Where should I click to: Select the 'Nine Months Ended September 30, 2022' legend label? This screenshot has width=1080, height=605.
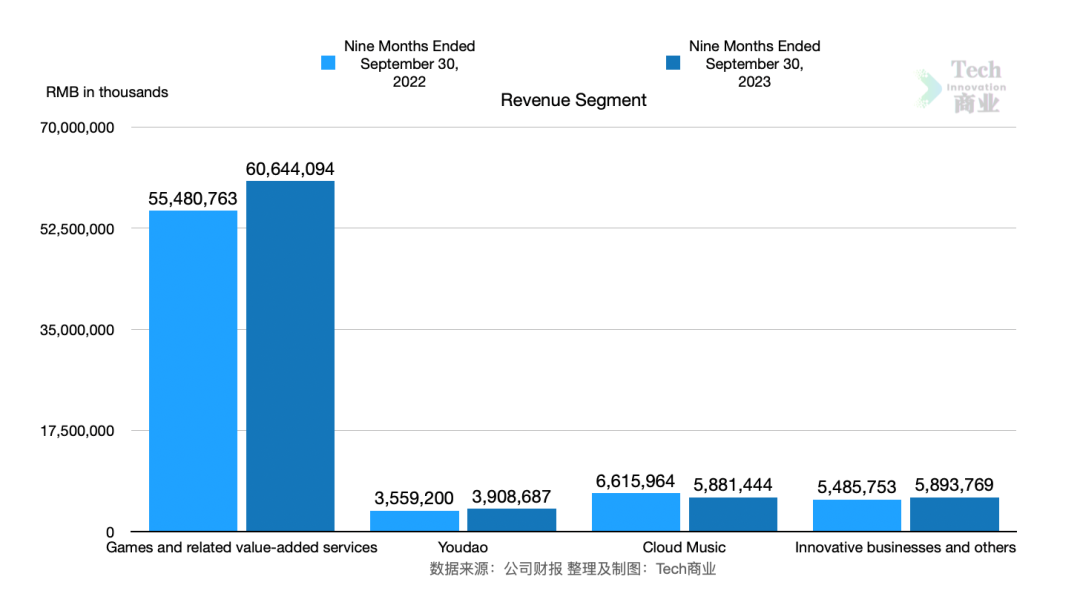[409, 64]
